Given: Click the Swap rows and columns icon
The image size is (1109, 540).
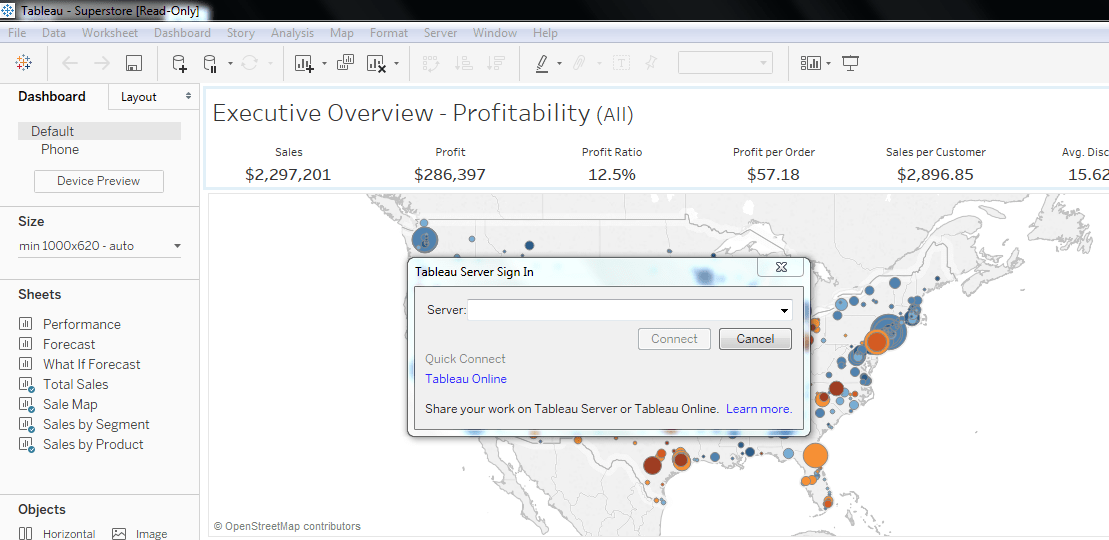Looking at the screenshot, I should click(431, 64).
